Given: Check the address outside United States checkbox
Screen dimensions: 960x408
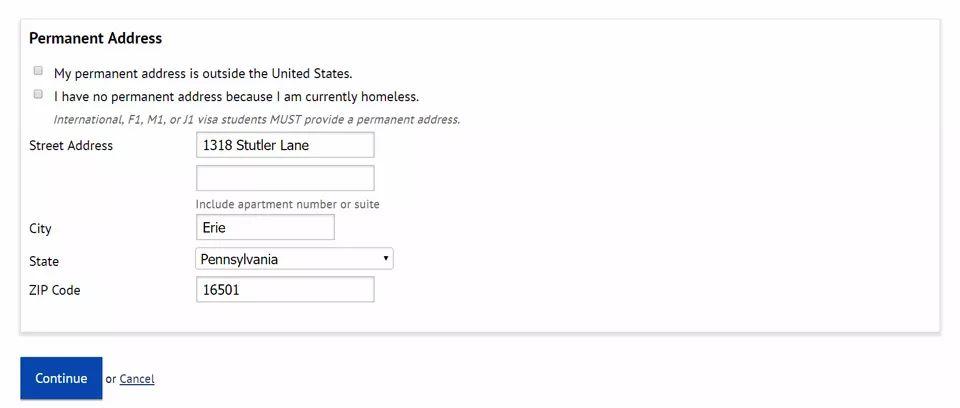Looking at the screenshot, I should pyautogui.click(x=38, y=71).
